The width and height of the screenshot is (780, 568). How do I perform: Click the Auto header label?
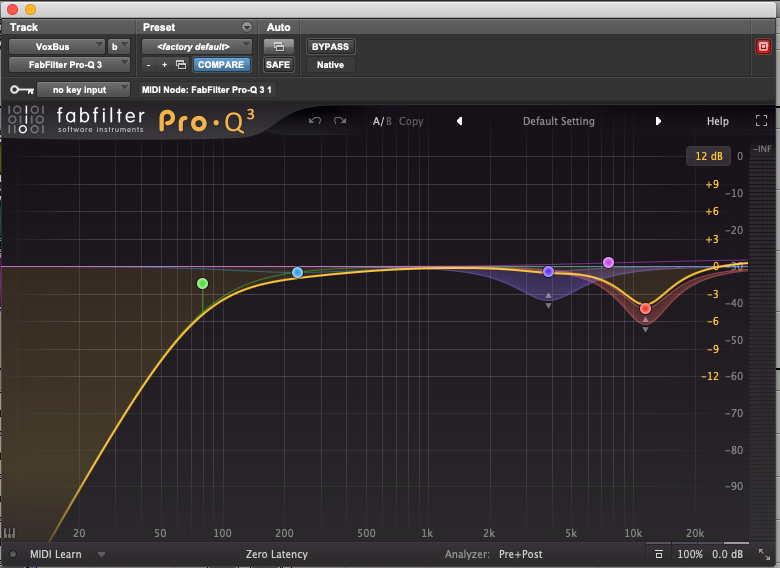pos(279,27)
